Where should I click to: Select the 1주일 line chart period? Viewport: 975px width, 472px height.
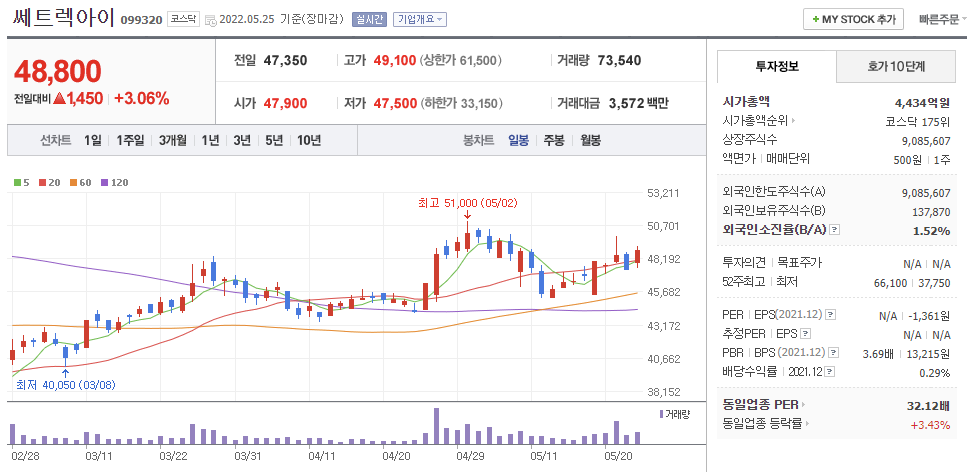(x=130, y=141)
